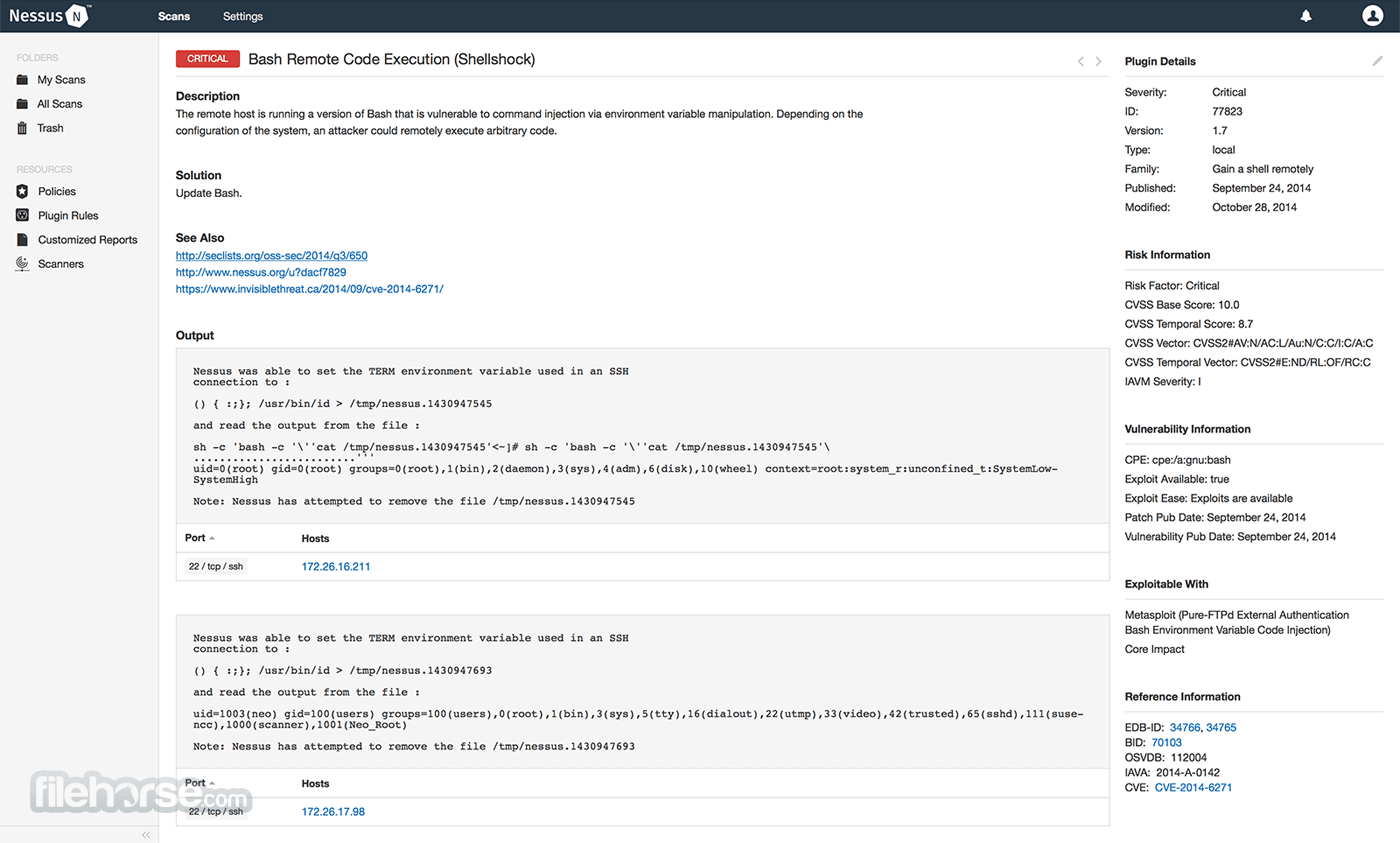1400x843 pixels.
Task: Click the Plugin Rules icon
Action: pos(22,215)
